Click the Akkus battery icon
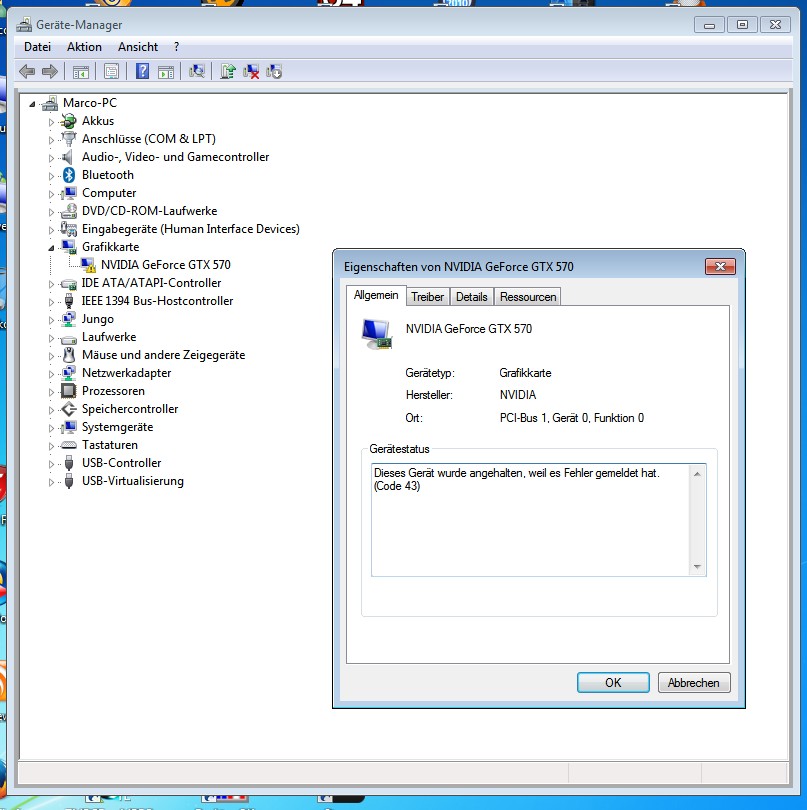 point(68,121)
